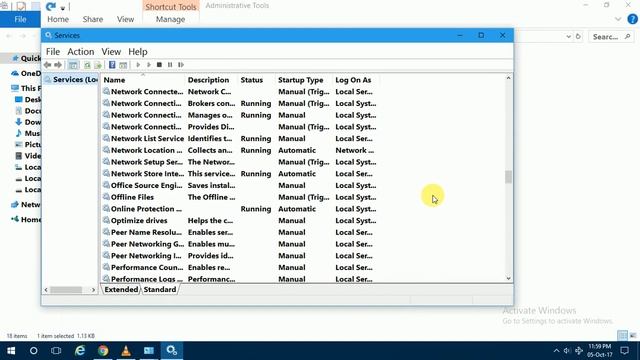
Task: Select the Performance Counter service row
Action: point(240,268)
